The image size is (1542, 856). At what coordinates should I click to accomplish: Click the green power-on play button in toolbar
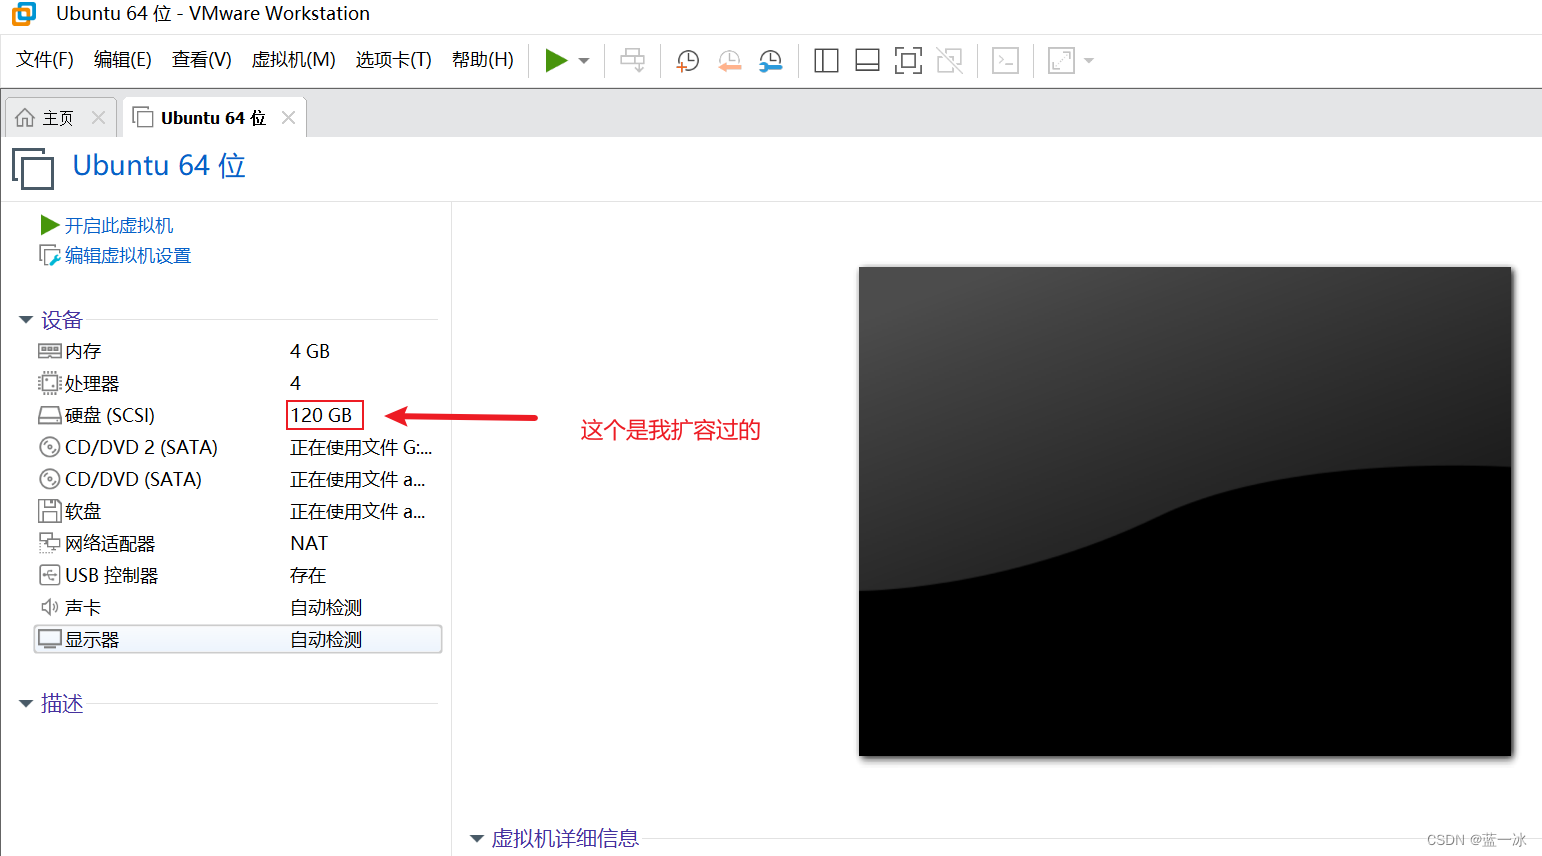tap(556, 60)
